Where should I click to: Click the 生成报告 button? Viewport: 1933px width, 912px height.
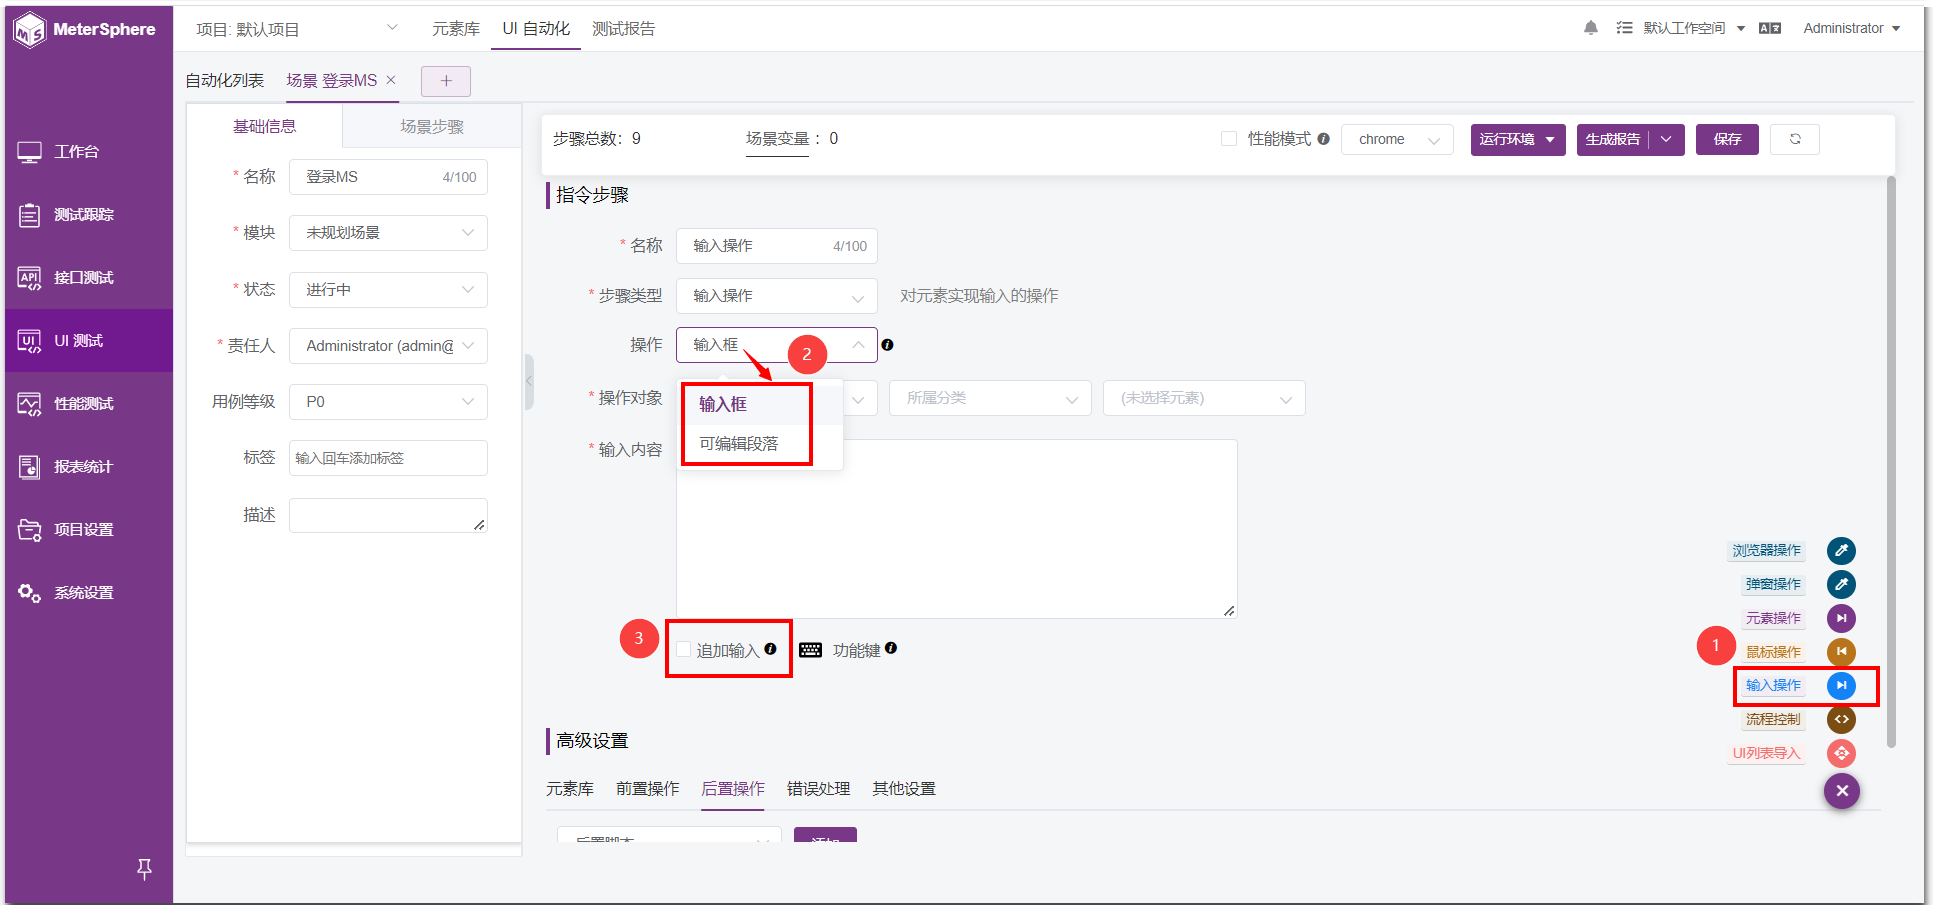tap(1613, 139)
